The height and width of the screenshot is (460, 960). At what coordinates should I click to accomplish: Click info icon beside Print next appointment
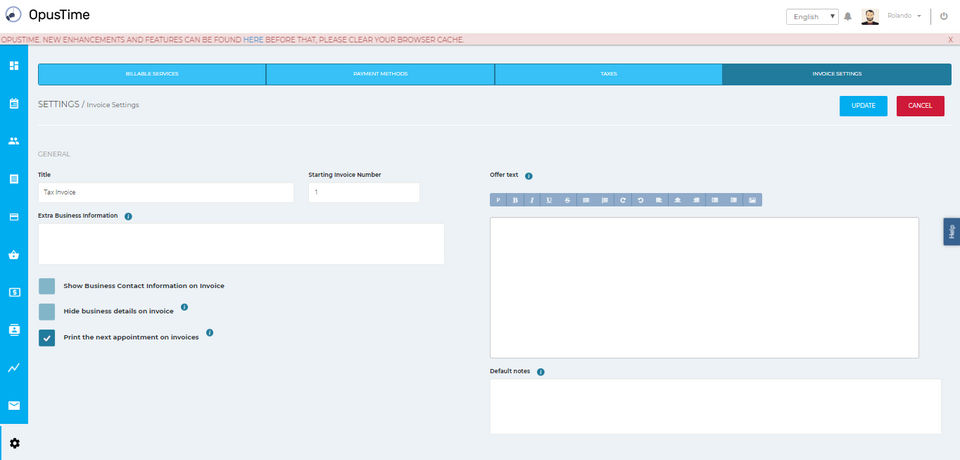point(209,333)
